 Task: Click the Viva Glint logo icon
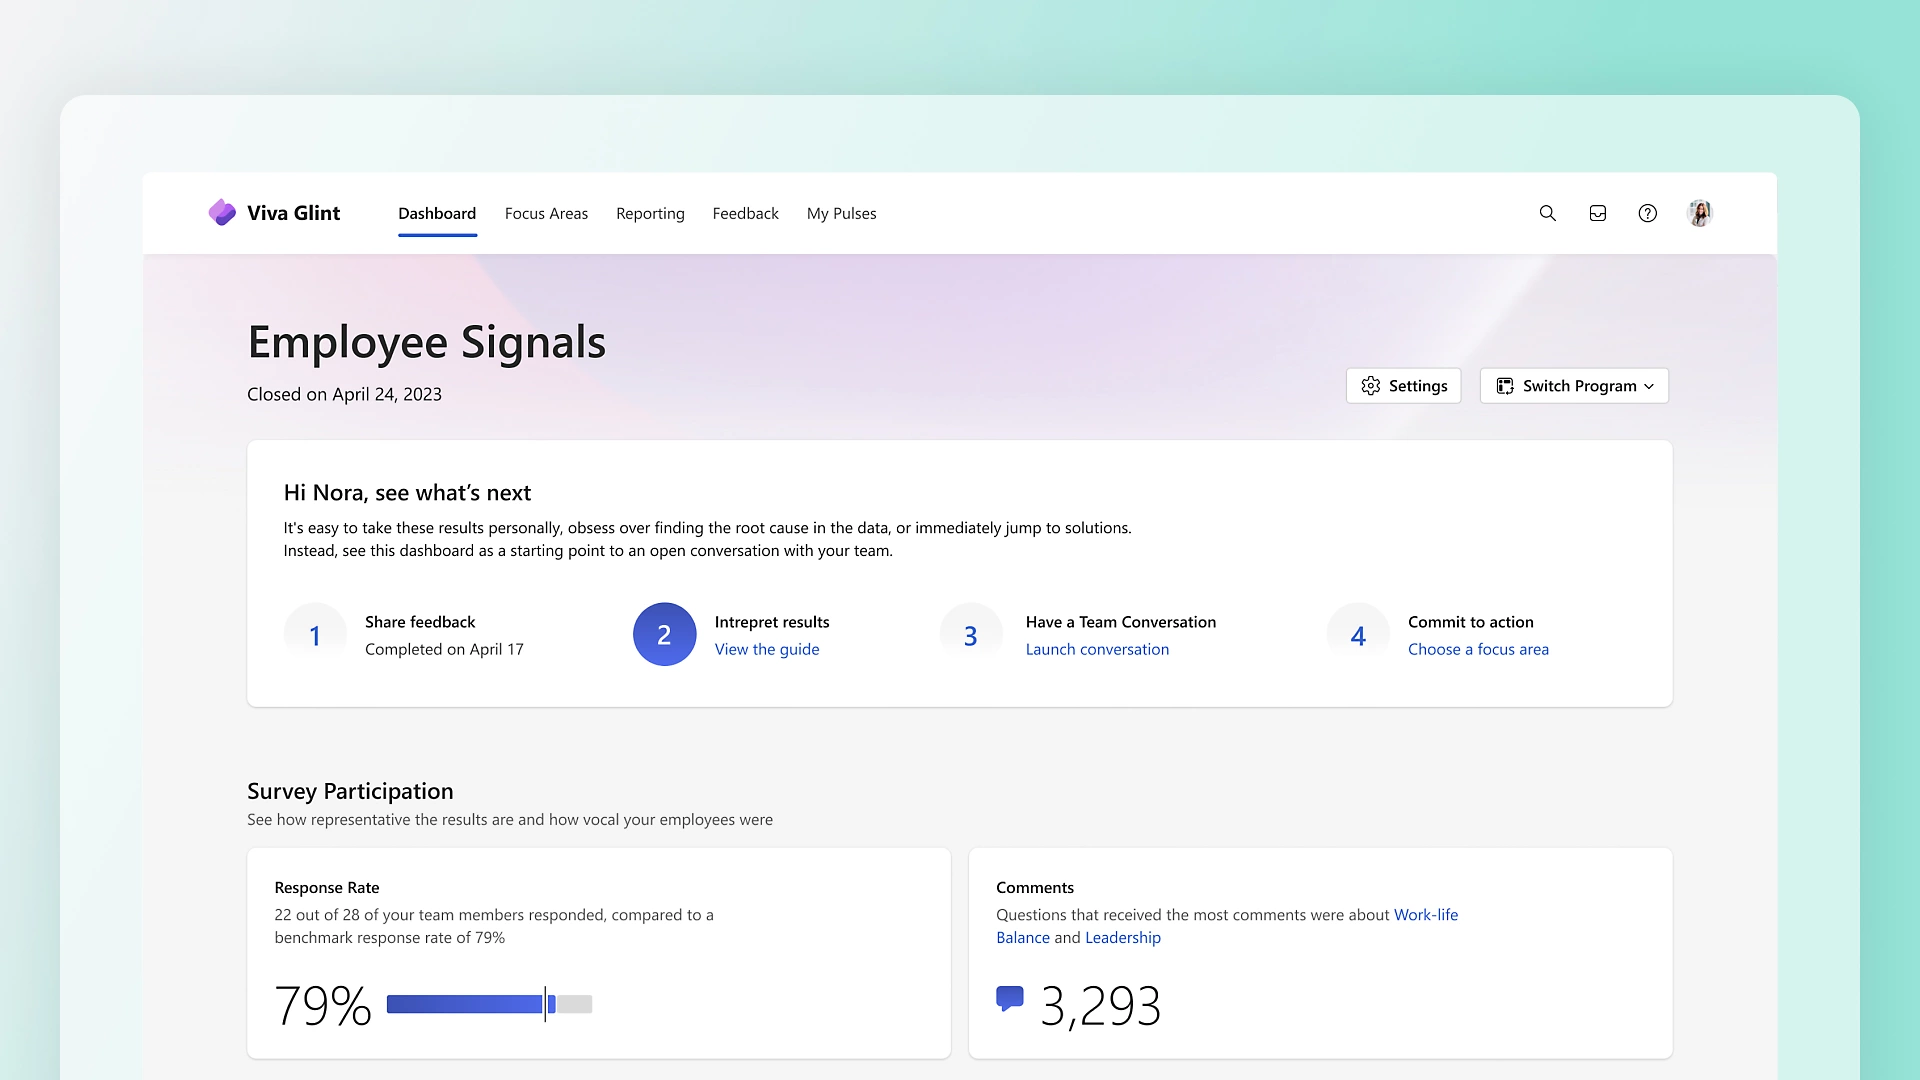point(222,212)
